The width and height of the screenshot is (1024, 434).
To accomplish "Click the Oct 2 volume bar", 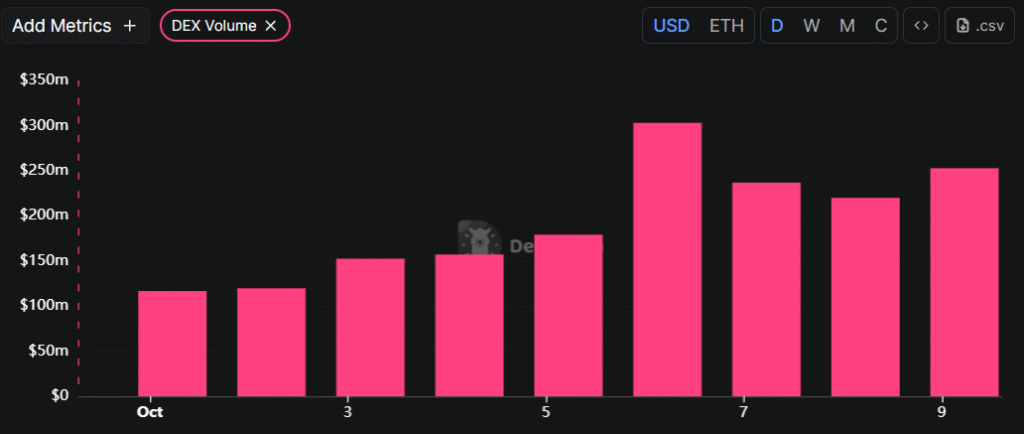I will 271,342.
